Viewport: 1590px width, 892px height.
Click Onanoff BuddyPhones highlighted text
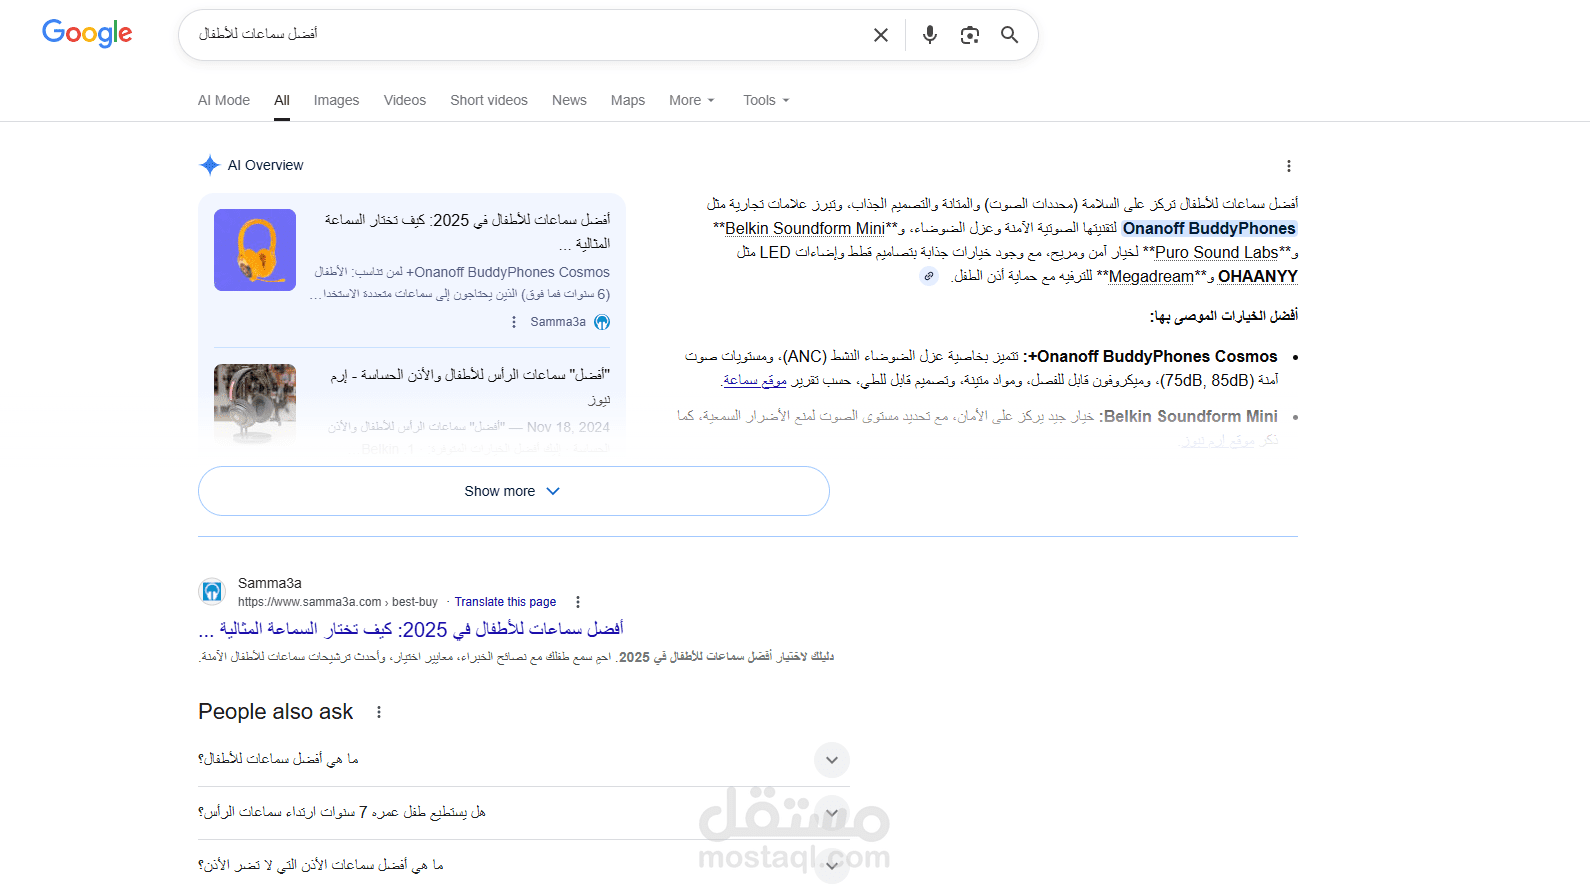pyautogui.click(x=1209, y=228)
